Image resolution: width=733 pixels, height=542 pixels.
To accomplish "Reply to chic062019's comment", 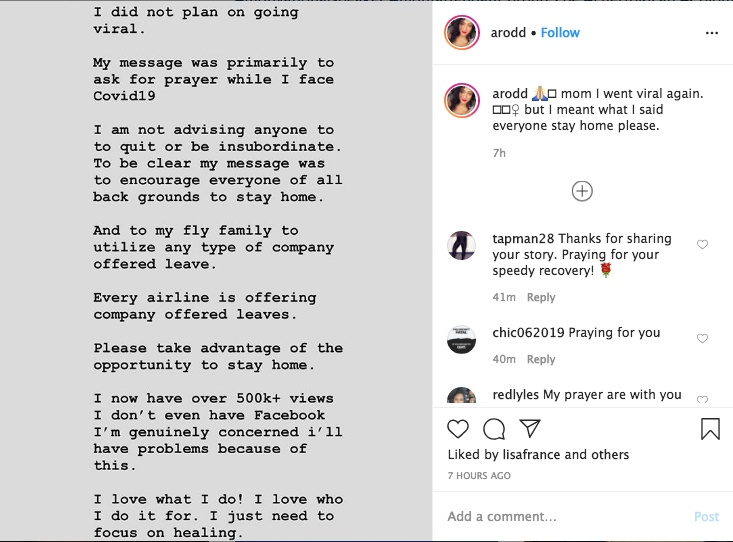I will [541, 359].
